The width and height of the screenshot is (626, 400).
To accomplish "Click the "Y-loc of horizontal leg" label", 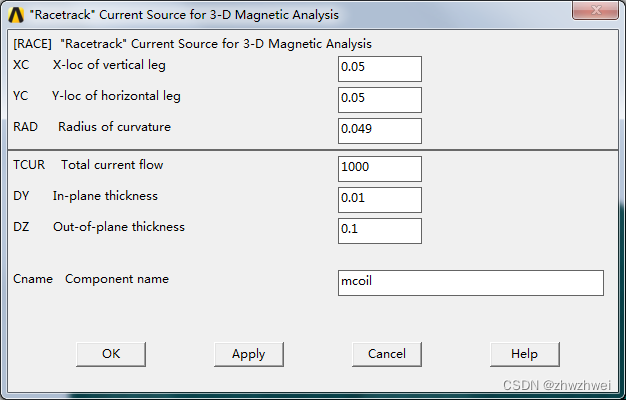I will click(x=116, y=96).
